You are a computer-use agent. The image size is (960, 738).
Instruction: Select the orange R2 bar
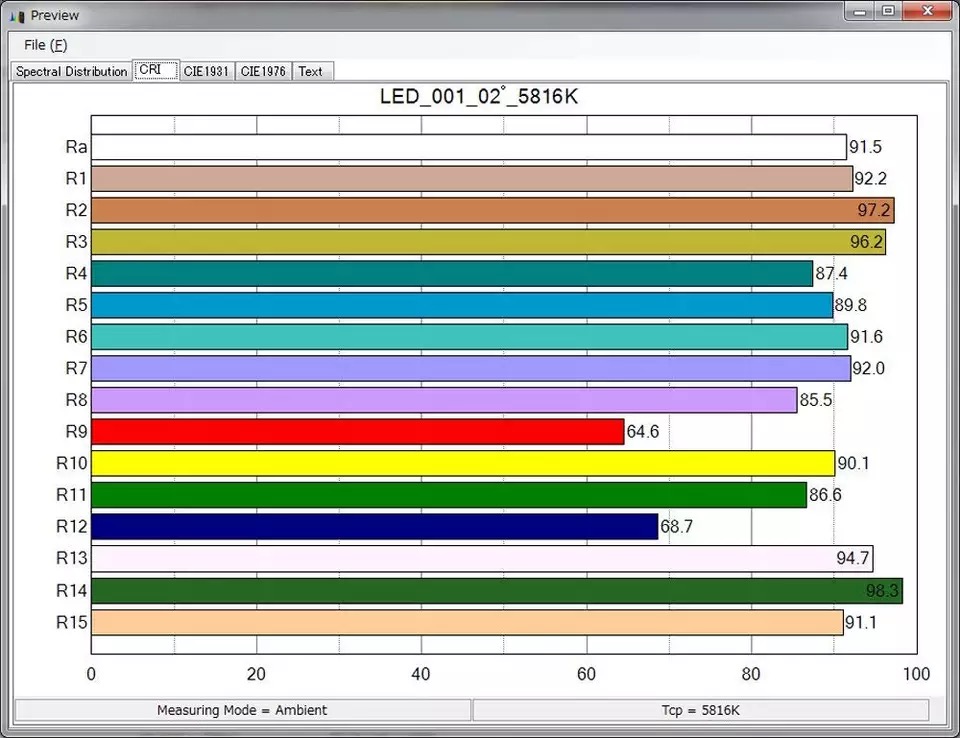492,211
